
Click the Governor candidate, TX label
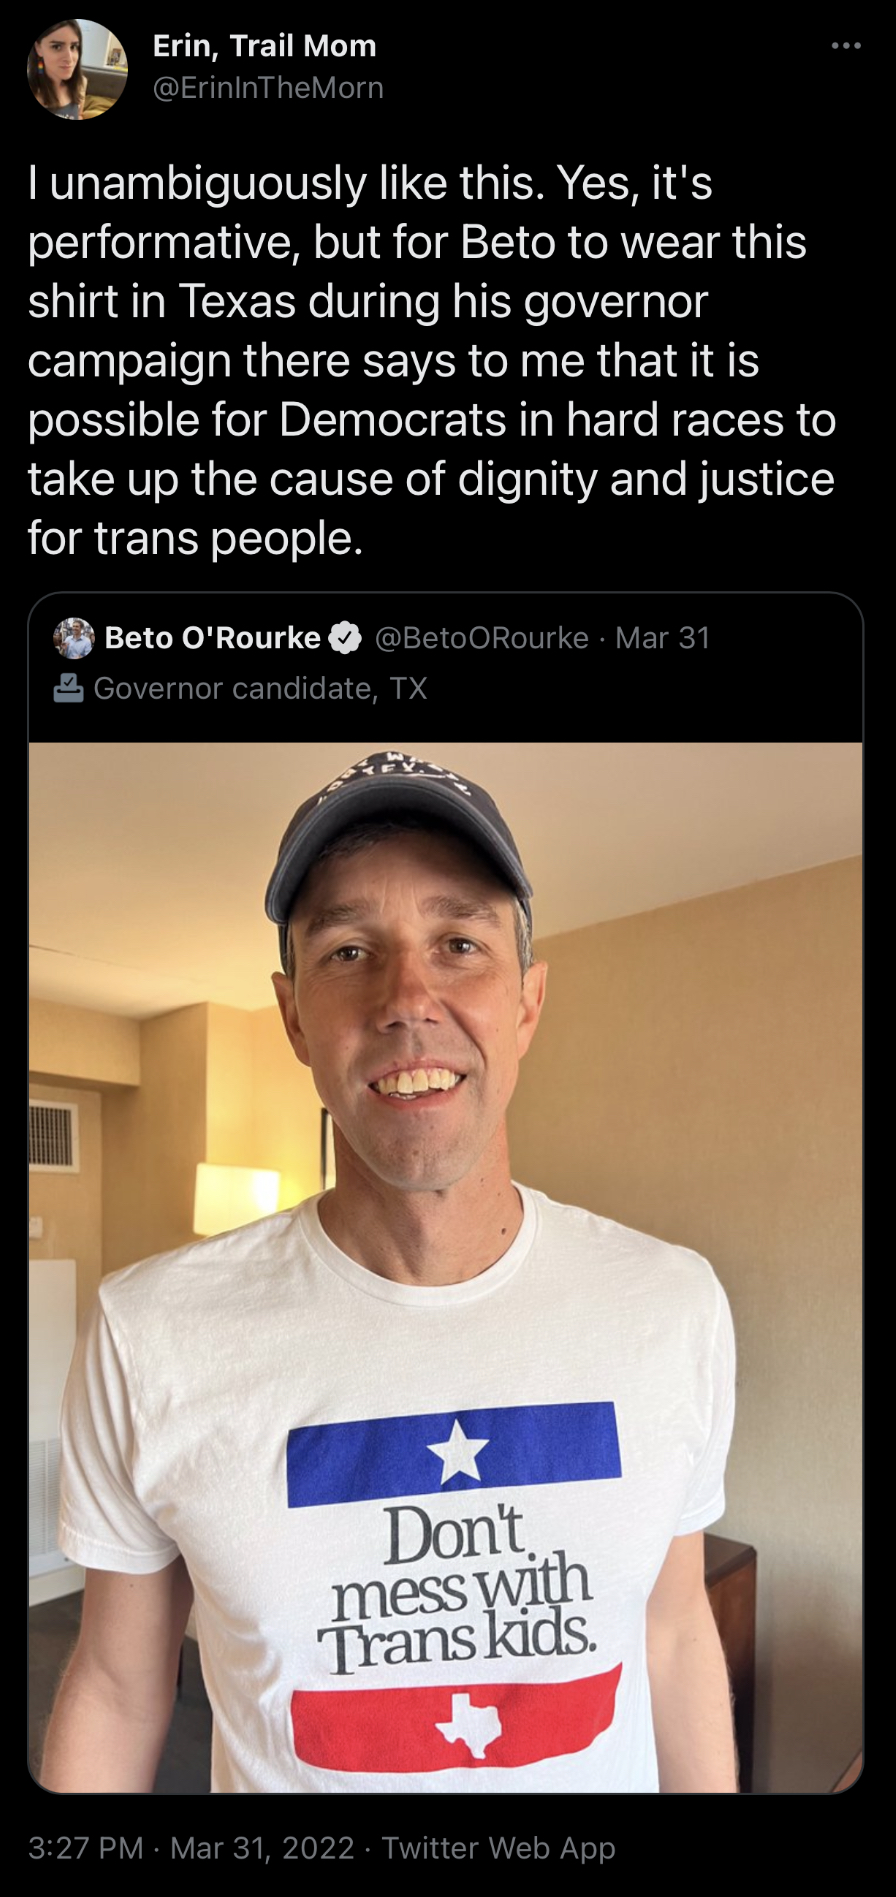pyautogui.click(x=260, y=688)
